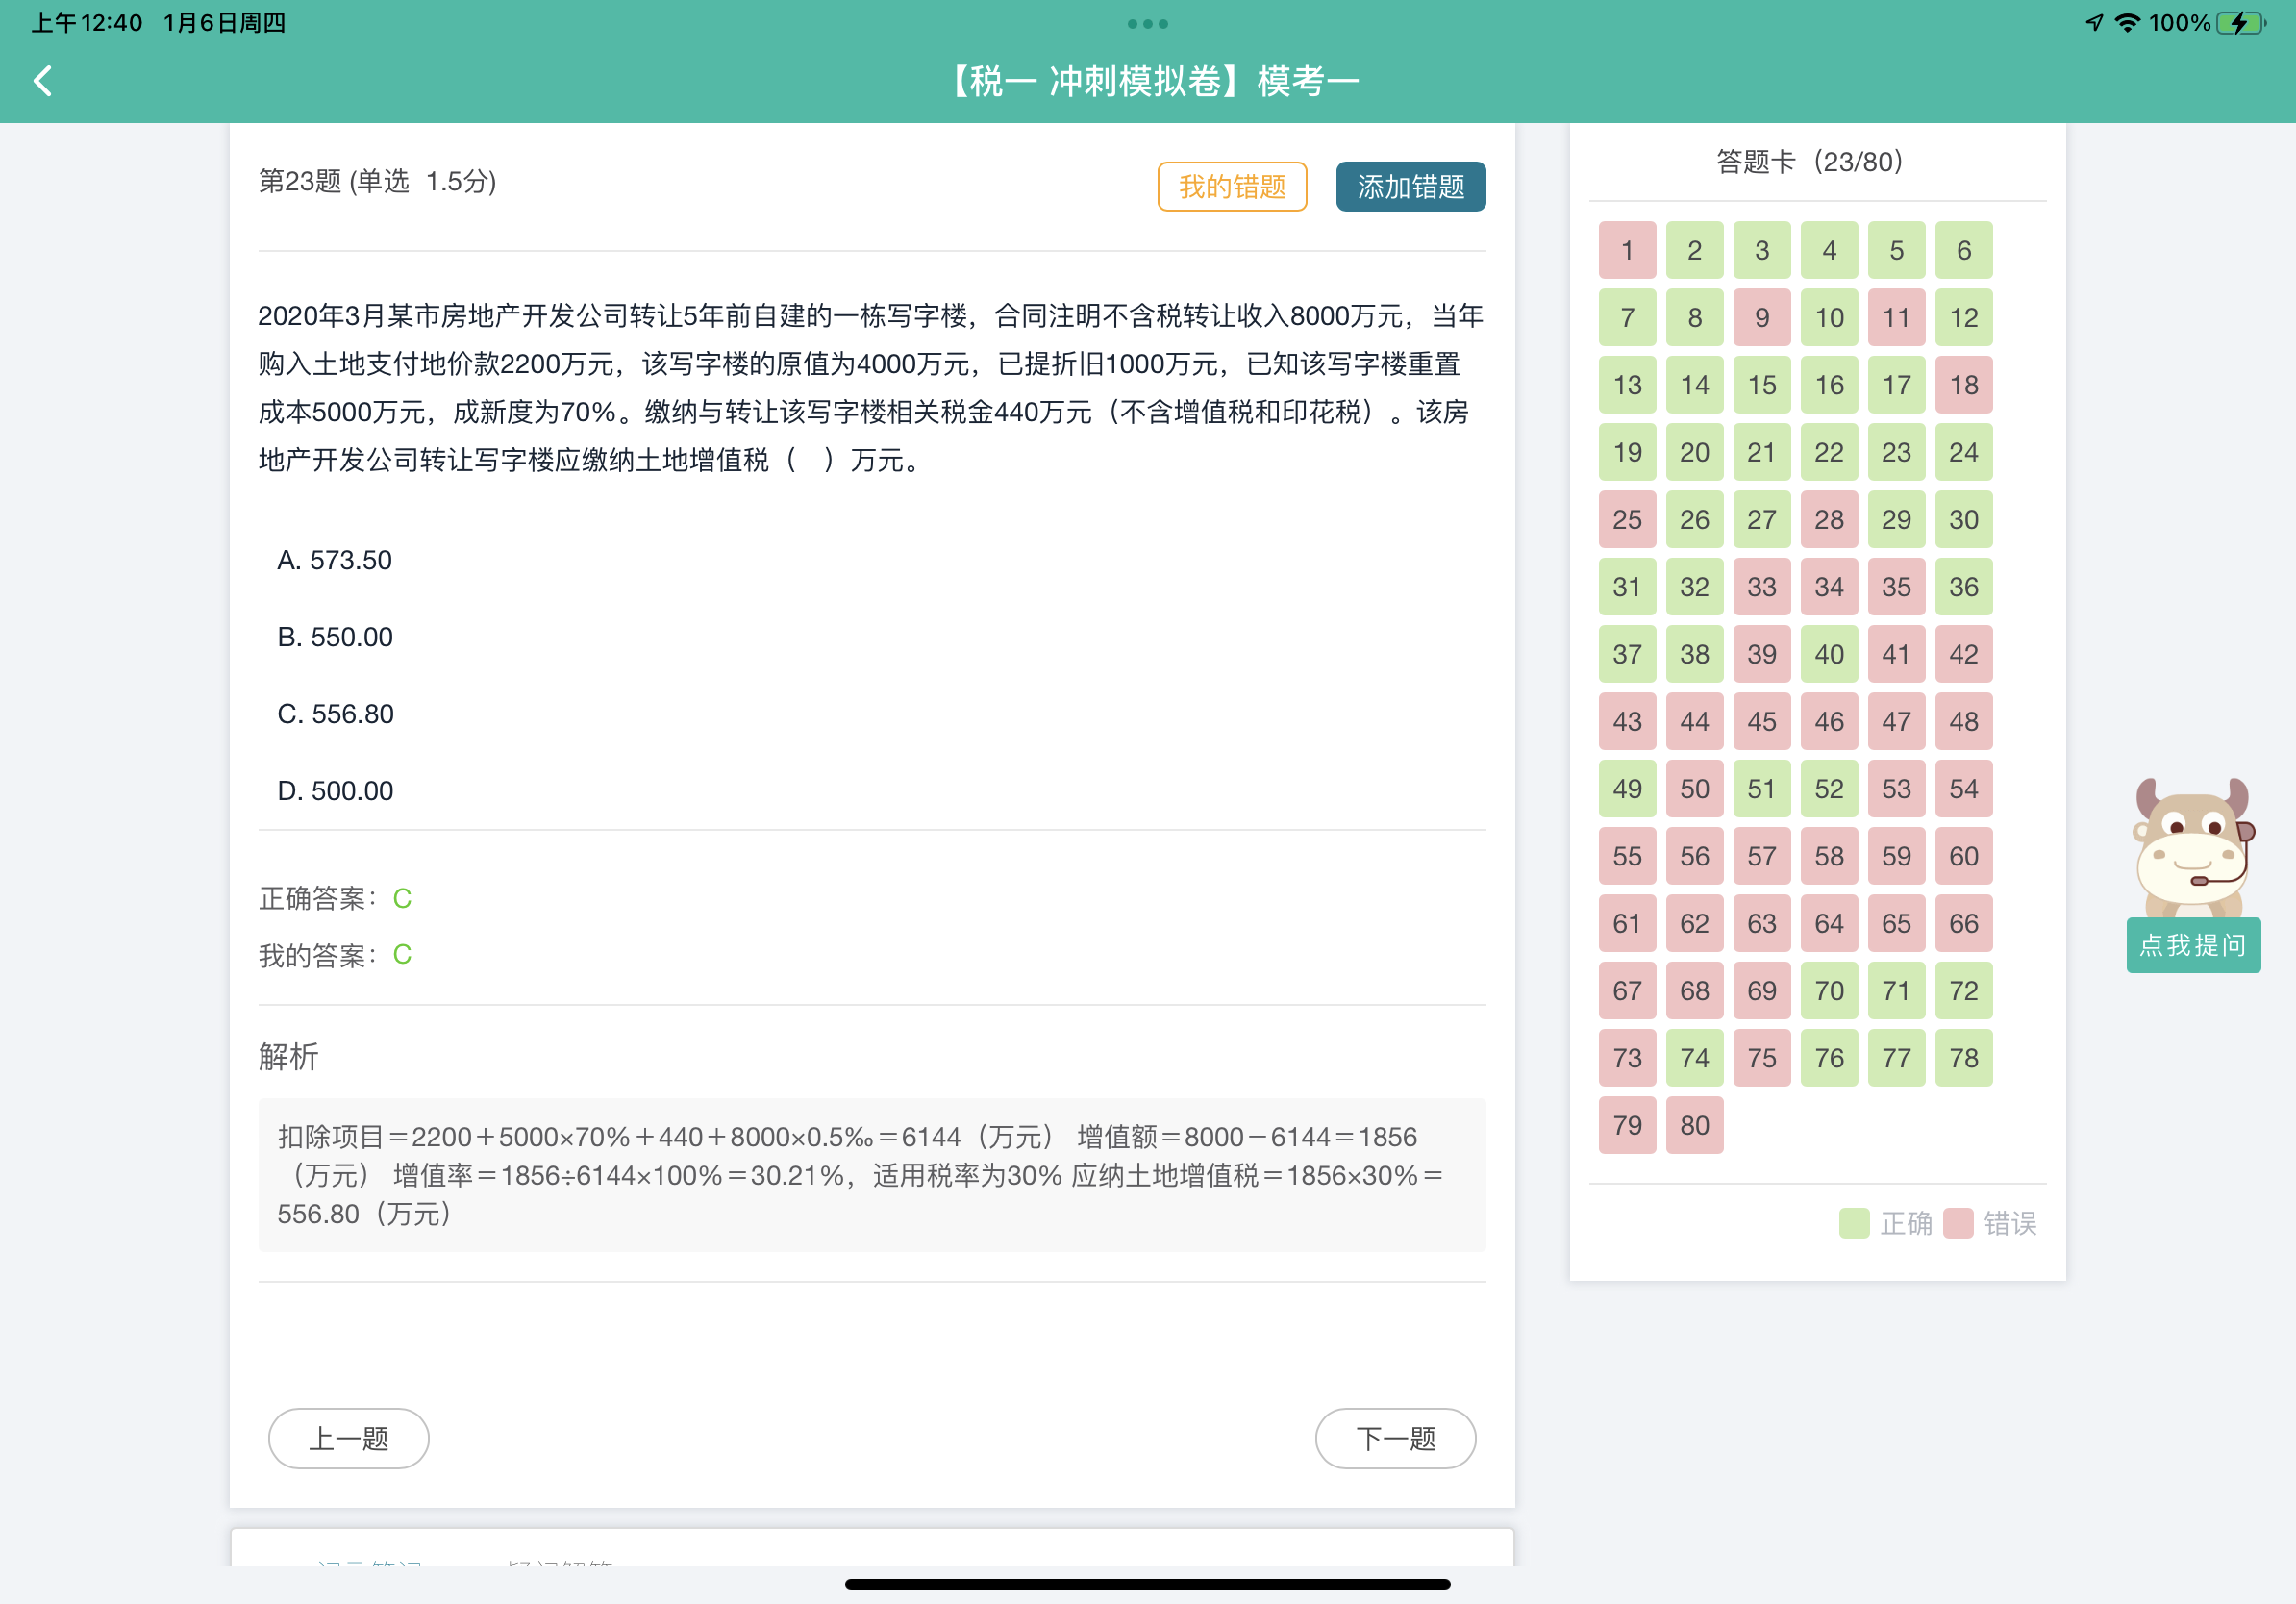The width and height of the screenshot is (2296, 1604).
Task: Click the 点我提问 ask button
Action: 2193,945
